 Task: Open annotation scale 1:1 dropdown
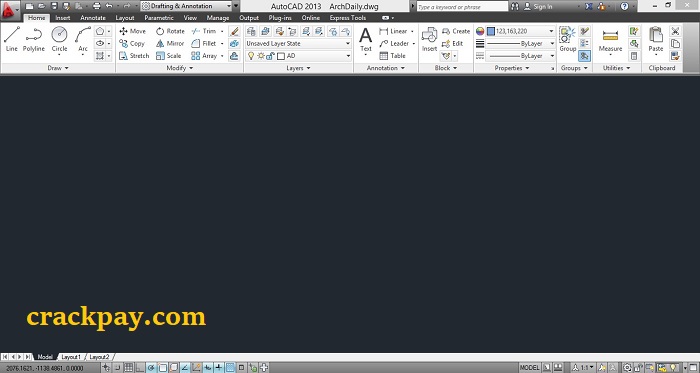tap(584, 368)
